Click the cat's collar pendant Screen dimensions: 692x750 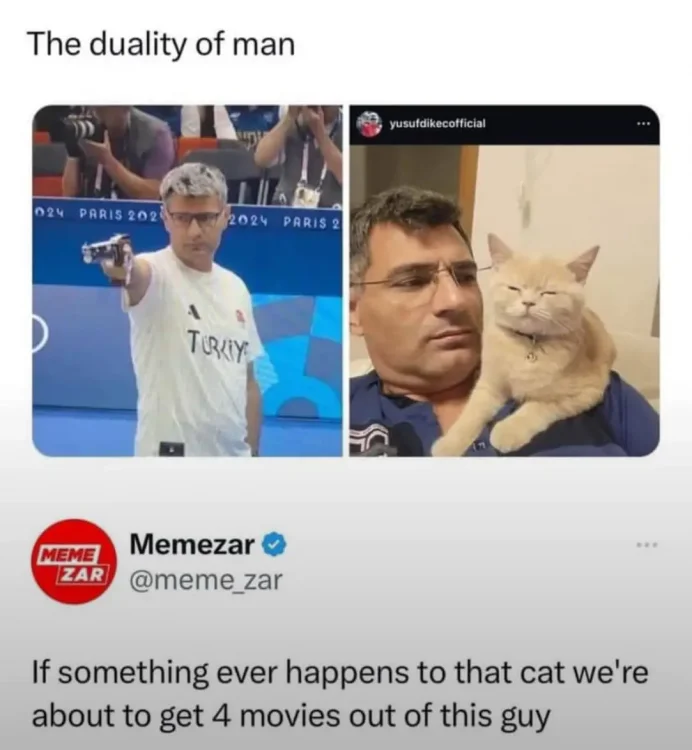(532, 356)
